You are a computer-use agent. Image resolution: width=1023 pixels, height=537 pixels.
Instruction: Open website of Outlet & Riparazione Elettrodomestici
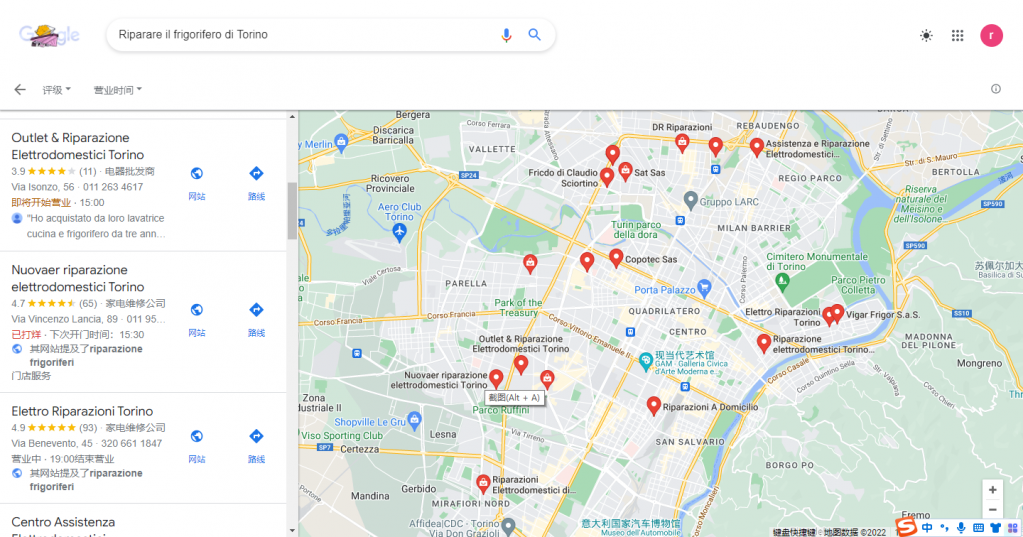coord(196,182)
